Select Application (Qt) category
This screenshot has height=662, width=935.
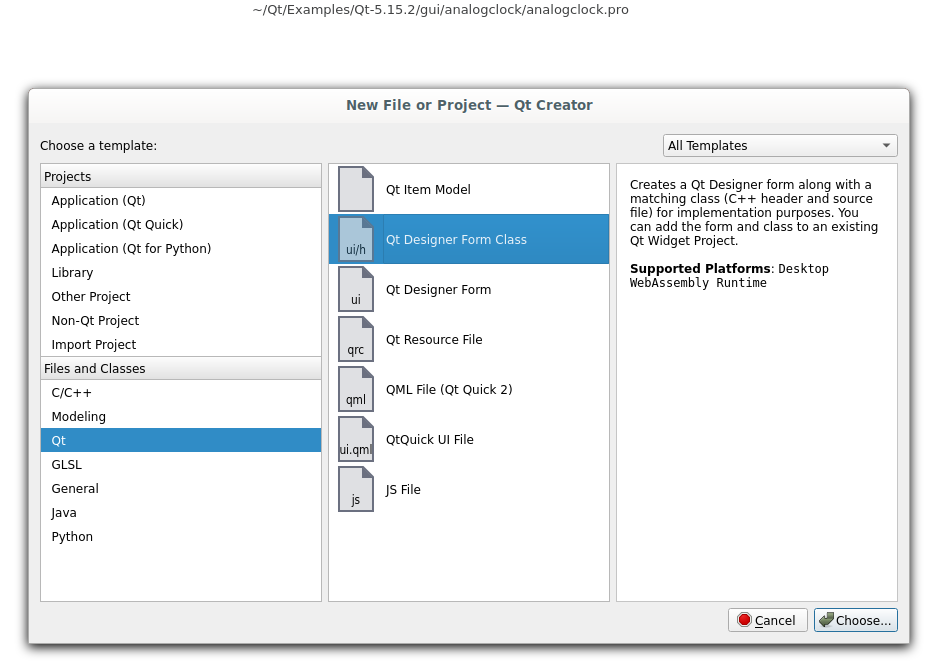[x=181, y=200]
